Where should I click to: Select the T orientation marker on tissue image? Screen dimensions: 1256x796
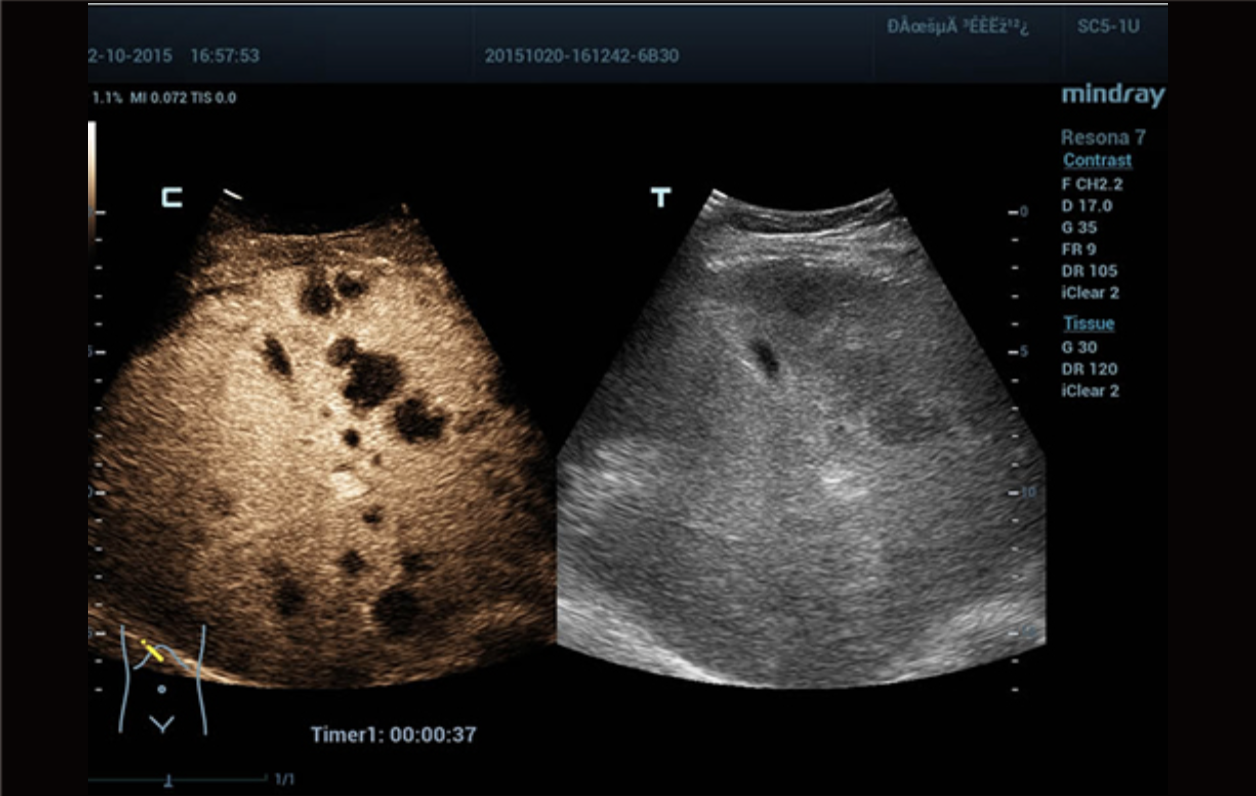pyautogui.click(x=660, y=198)
